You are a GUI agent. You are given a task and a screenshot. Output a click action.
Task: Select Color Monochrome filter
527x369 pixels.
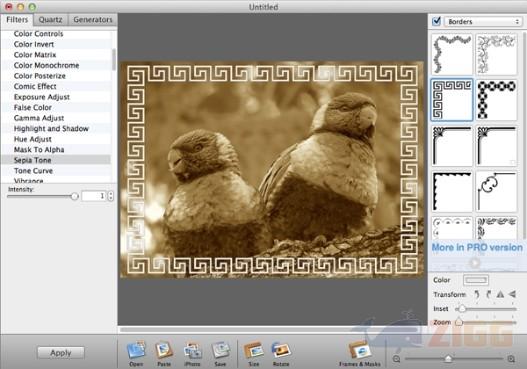[x=56, y=65]
